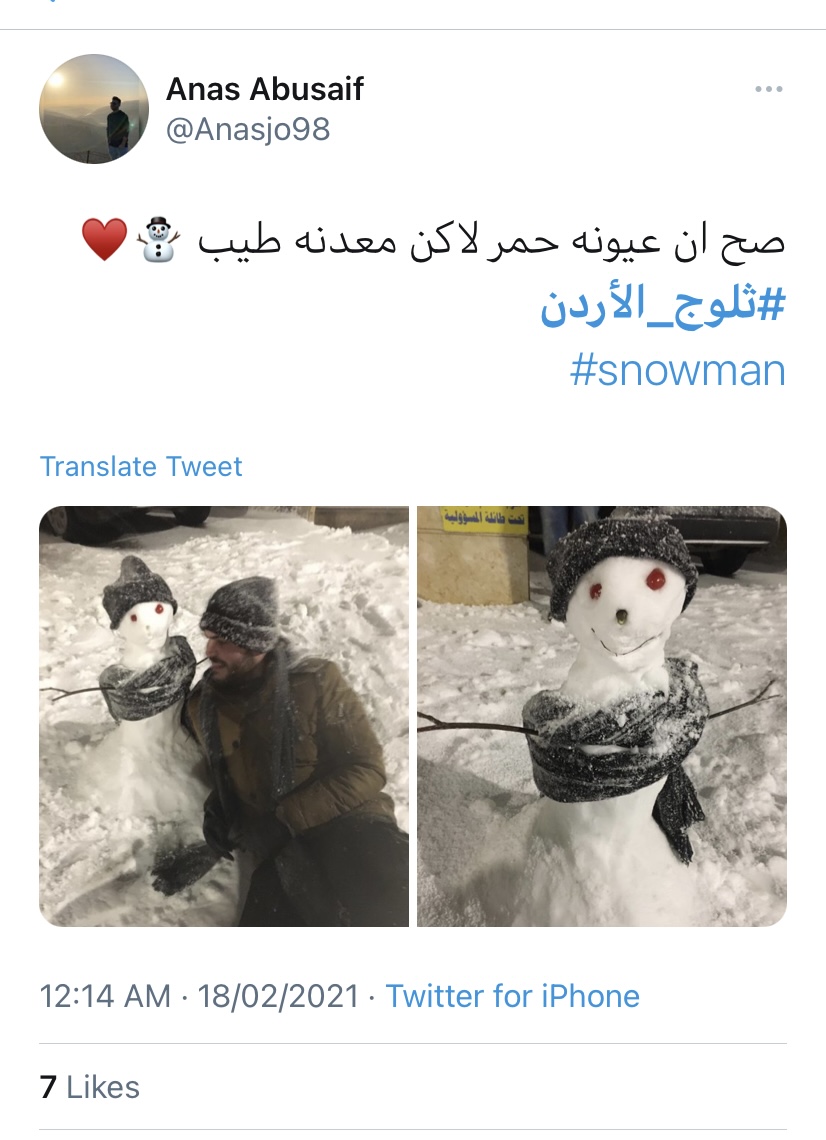Click the 18/02/2021 date

(278, 996)
